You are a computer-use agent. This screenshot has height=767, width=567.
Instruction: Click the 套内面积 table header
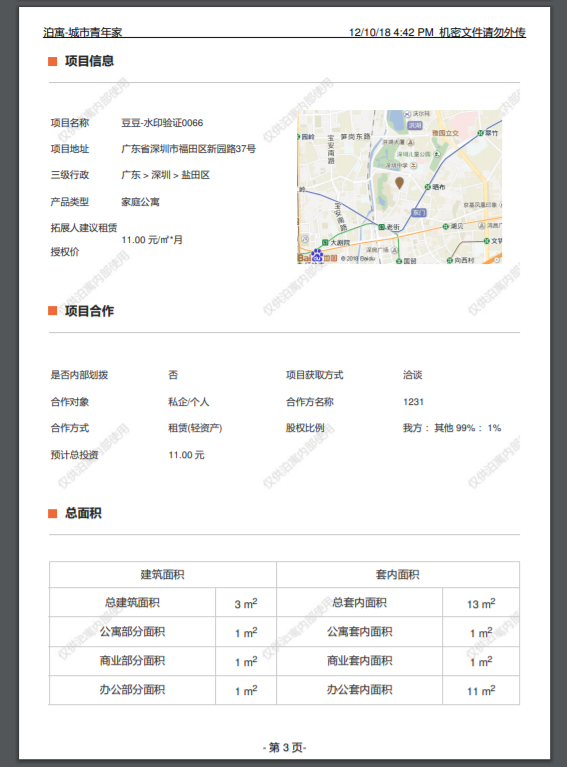tap(397, 575)
